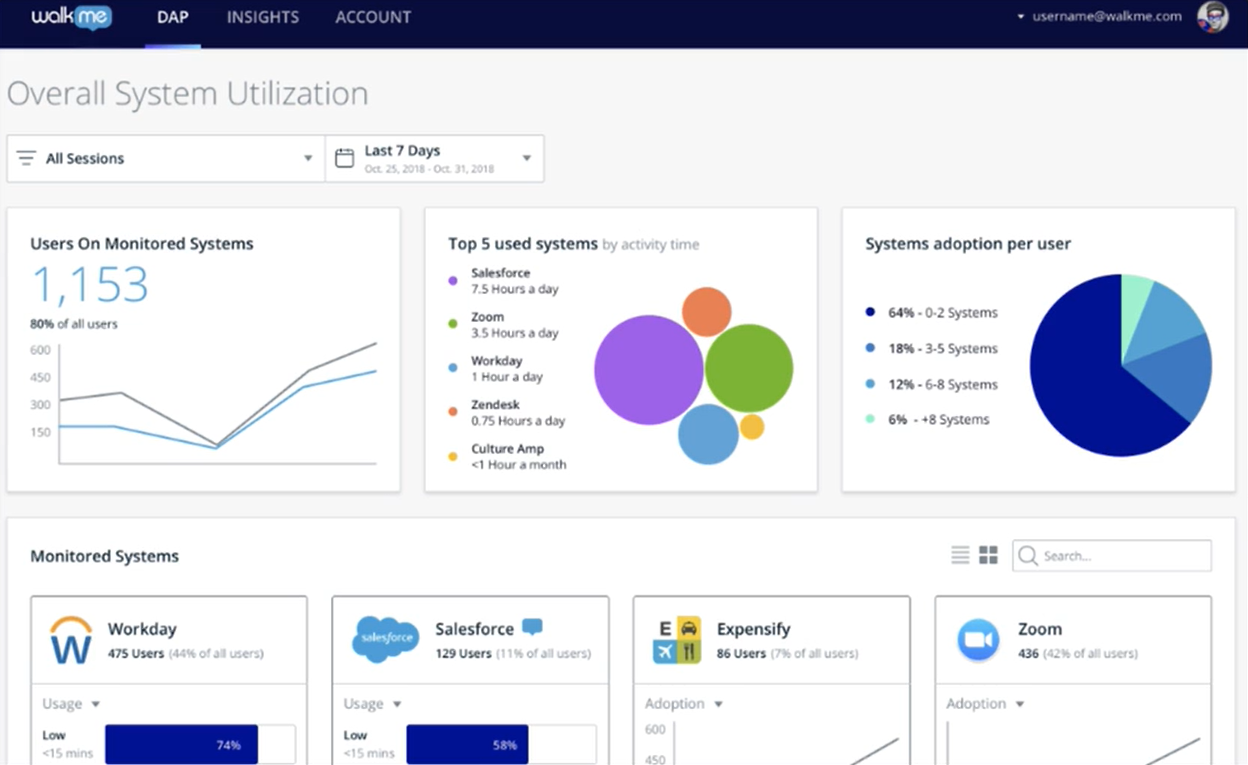Open the Last 7 Days date dropdown

coord(435,158)
